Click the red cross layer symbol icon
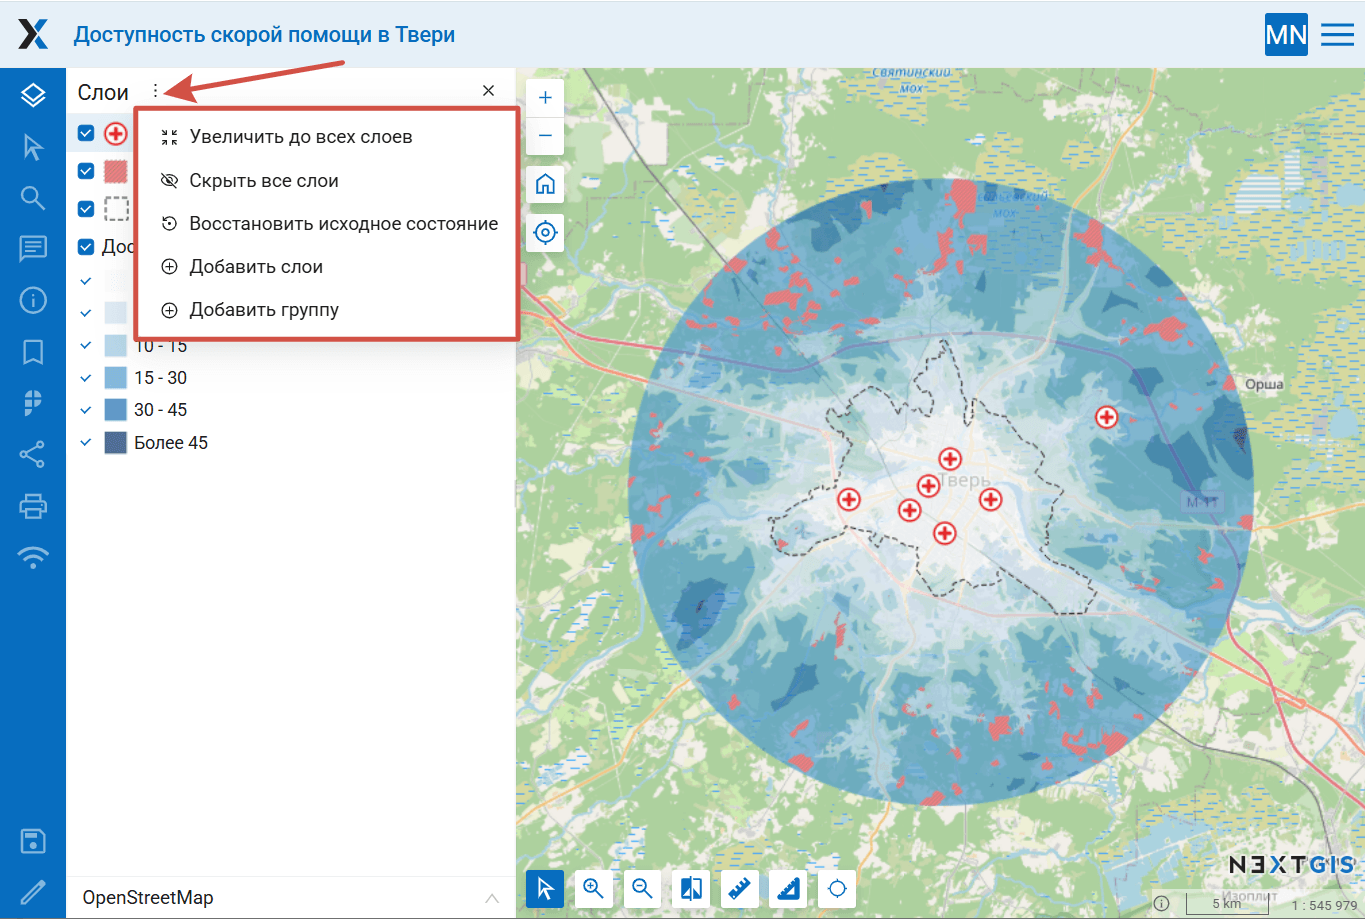The height and width of the screenshot is (919, 1365). click(116, 133)
